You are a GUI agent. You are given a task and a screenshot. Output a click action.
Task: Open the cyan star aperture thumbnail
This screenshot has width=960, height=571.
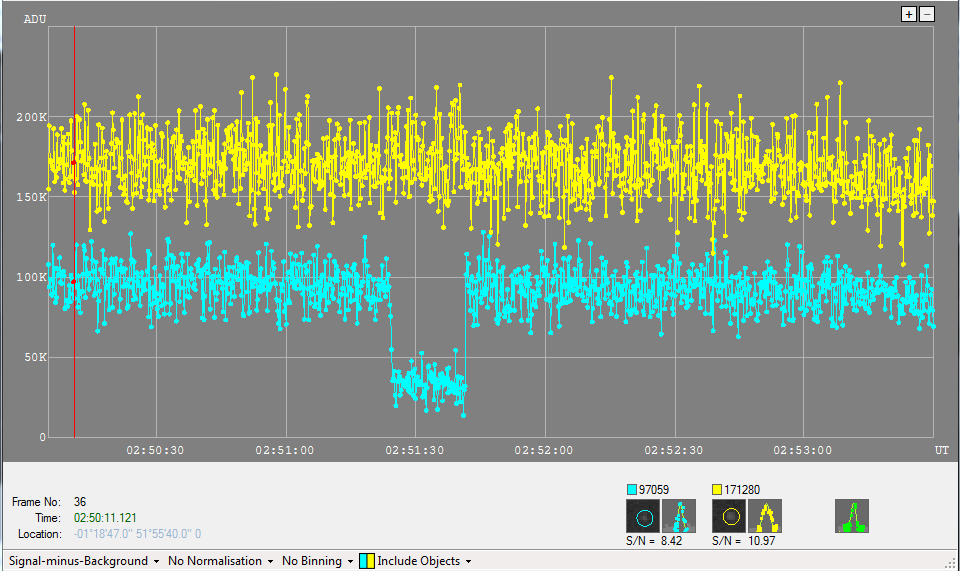tap(643, 517)
